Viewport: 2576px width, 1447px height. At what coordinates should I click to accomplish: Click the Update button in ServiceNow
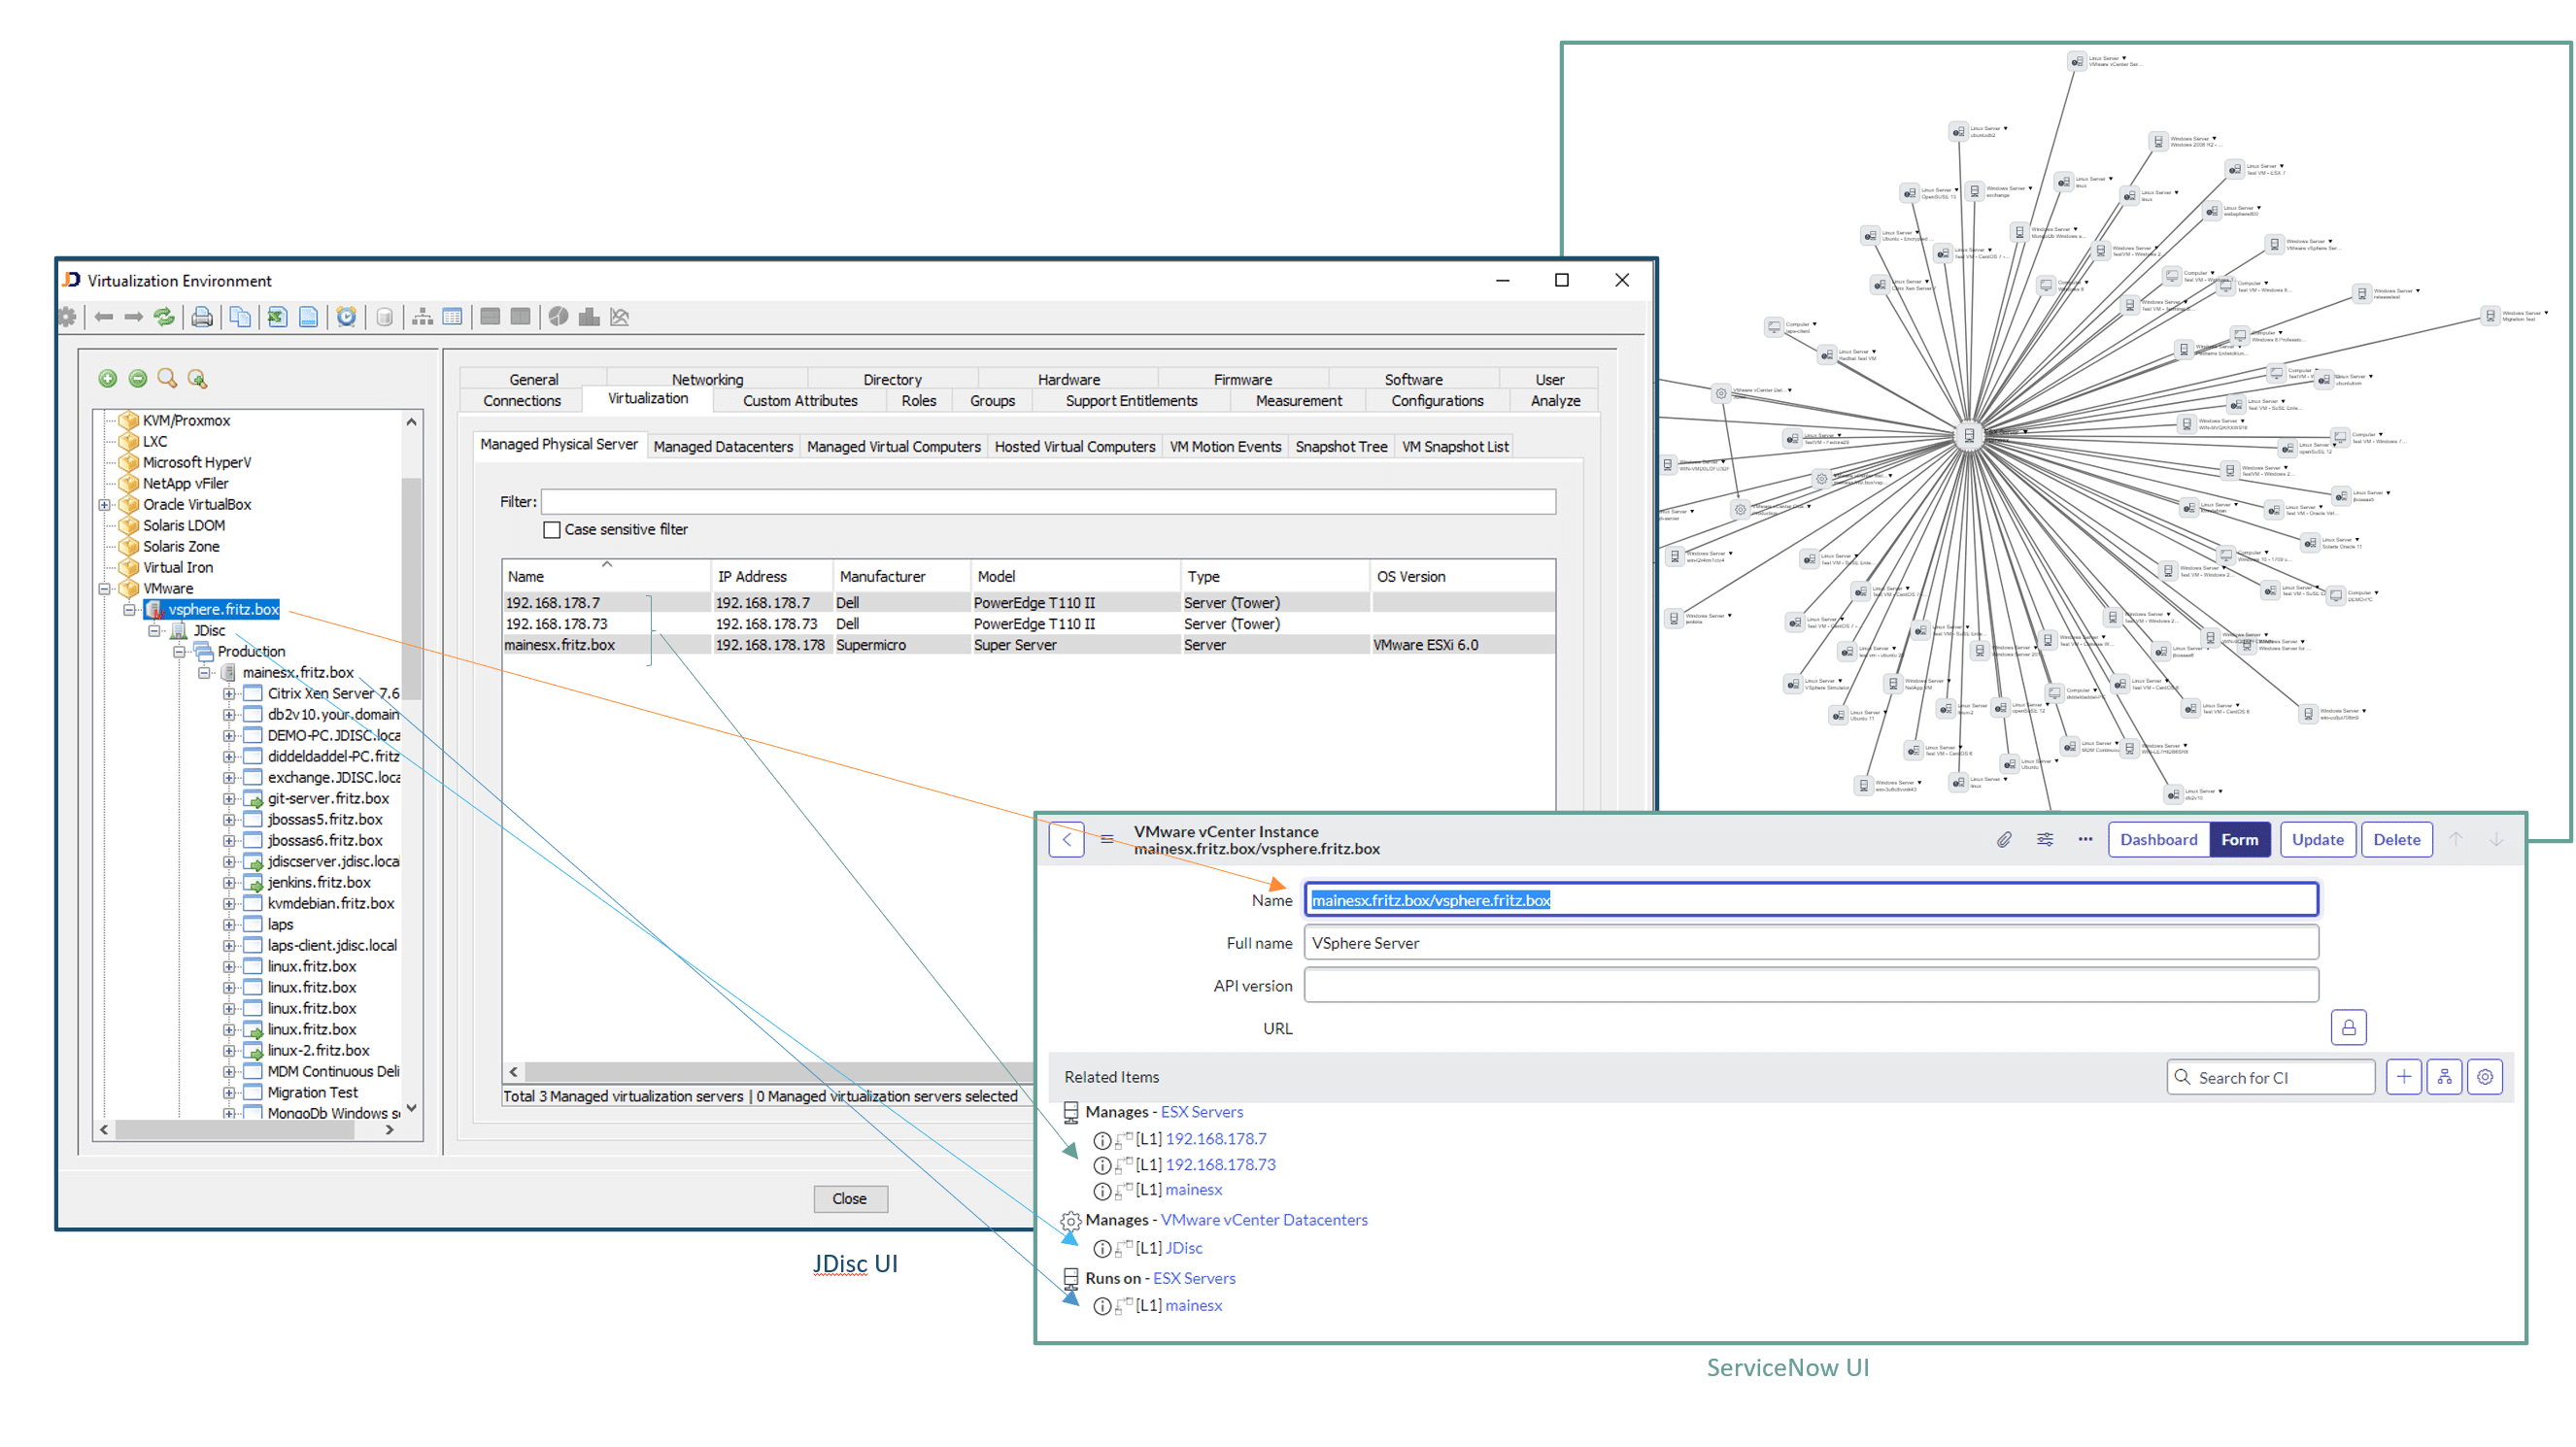tap(2317, 839)
